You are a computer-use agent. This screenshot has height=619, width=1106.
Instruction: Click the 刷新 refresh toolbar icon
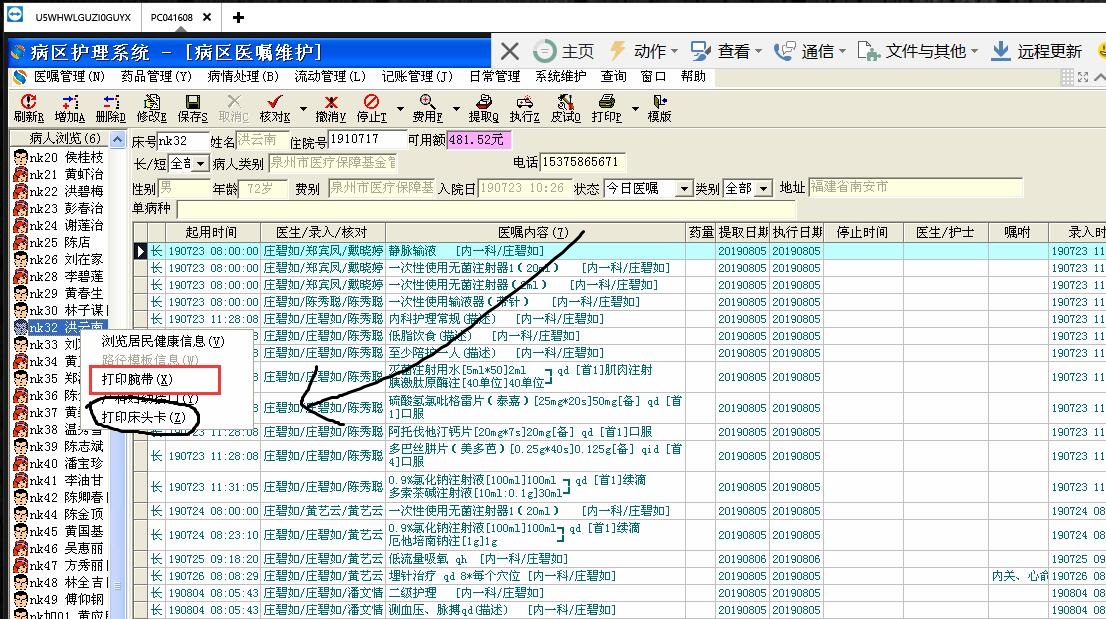click(x=28, y=108)
